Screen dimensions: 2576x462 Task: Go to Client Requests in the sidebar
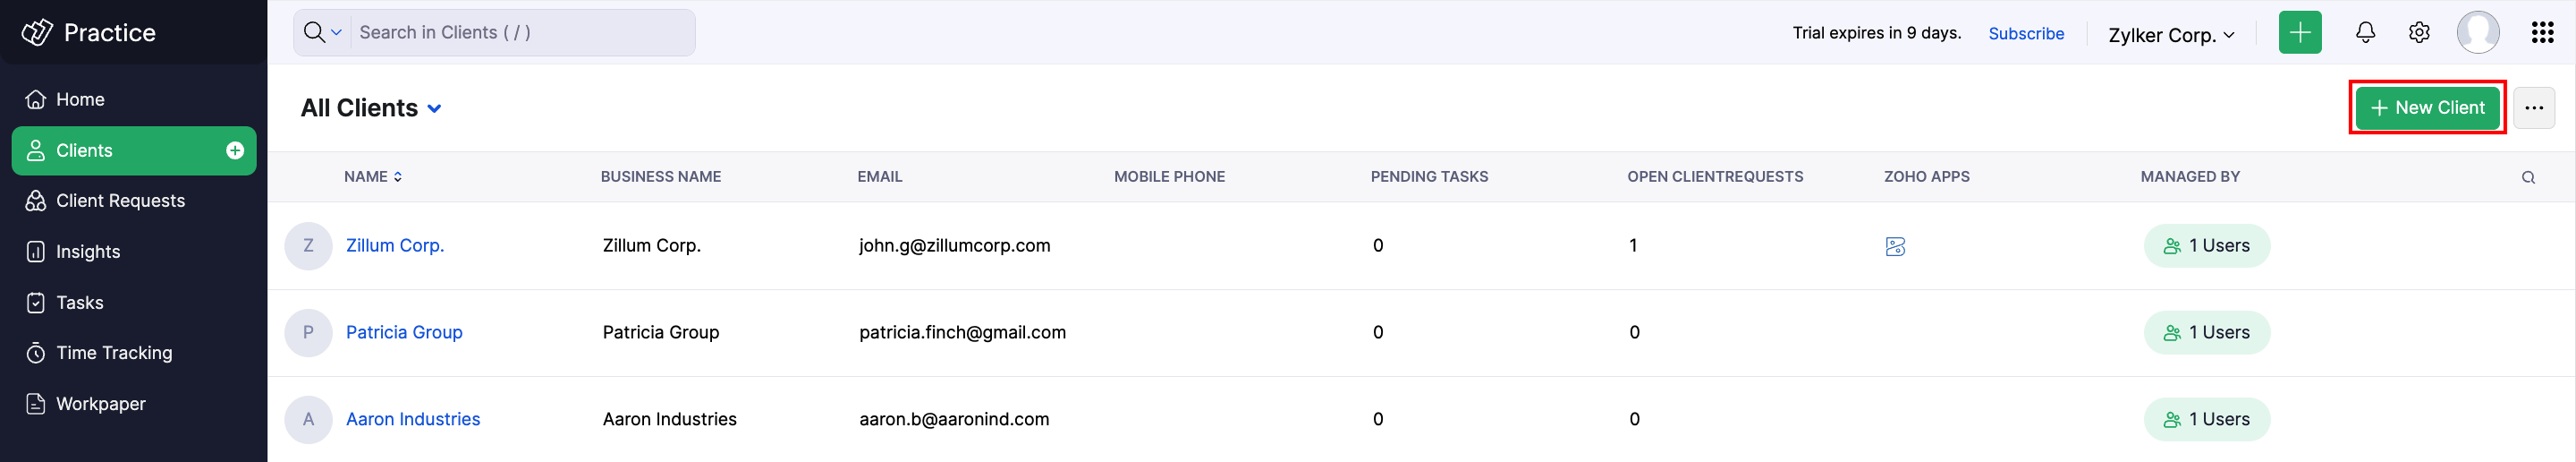pyautogui.click(x=120, y=201)
